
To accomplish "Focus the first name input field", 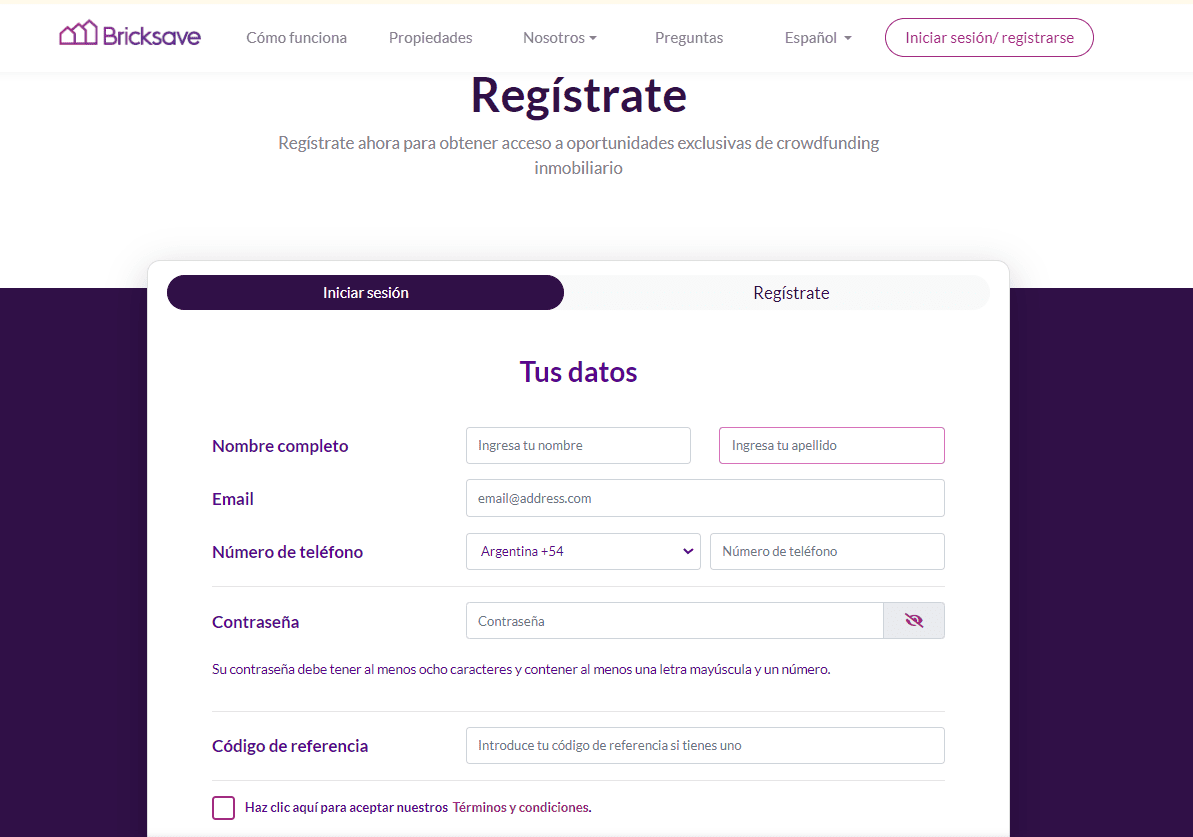I will click(578, 446).
